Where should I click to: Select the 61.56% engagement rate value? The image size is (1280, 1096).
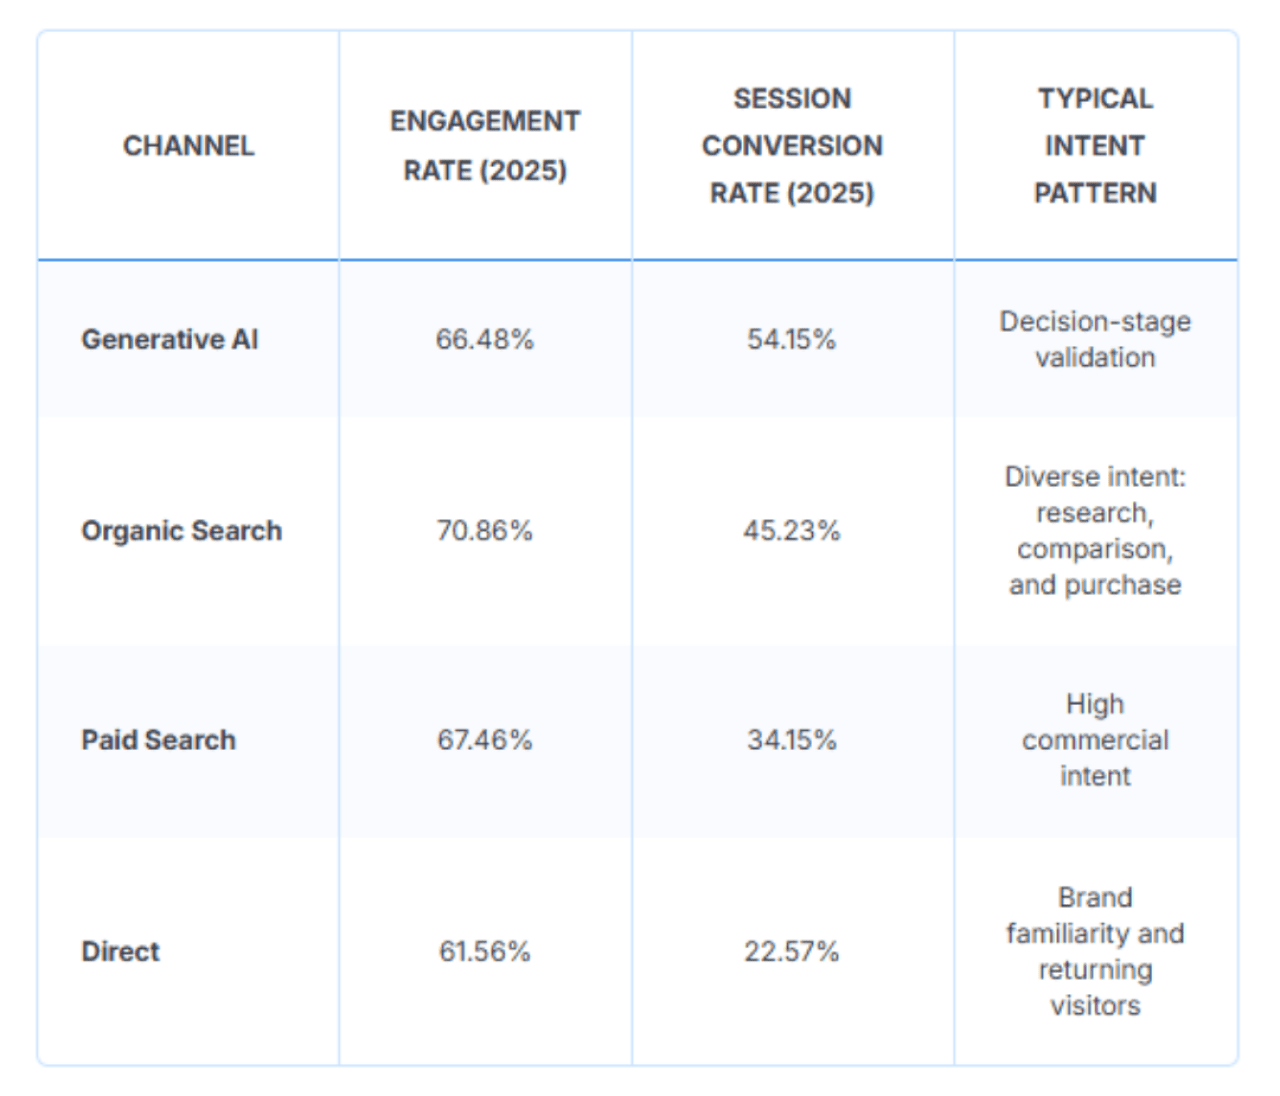[485, 951]
